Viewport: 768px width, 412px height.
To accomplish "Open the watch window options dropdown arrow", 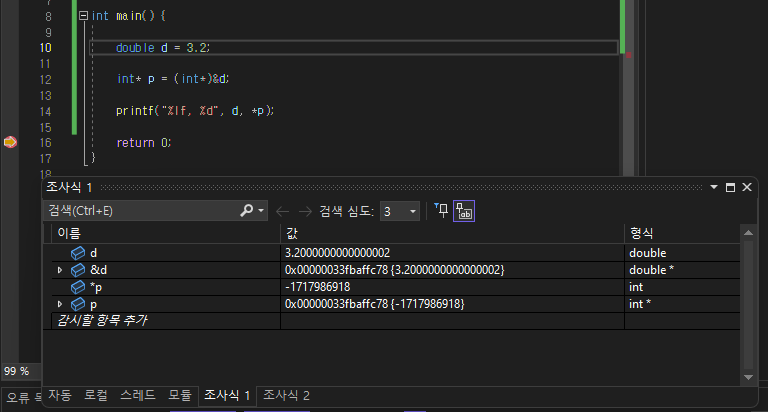I will click(714, 187).
